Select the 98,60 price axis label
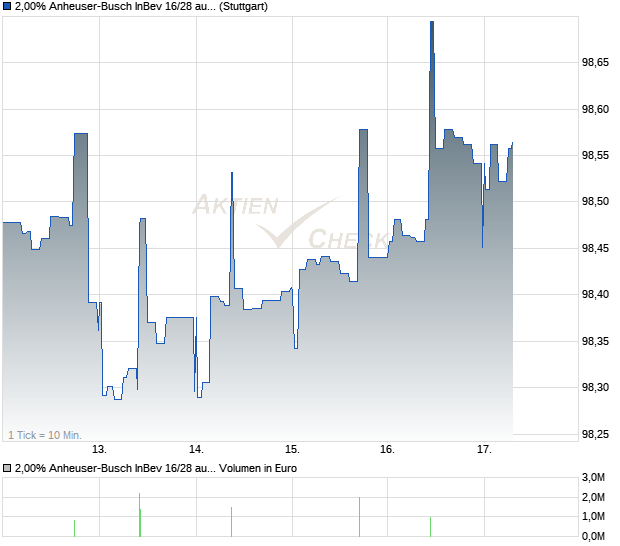This screenshot has height=546, width=620. point(595,109)
